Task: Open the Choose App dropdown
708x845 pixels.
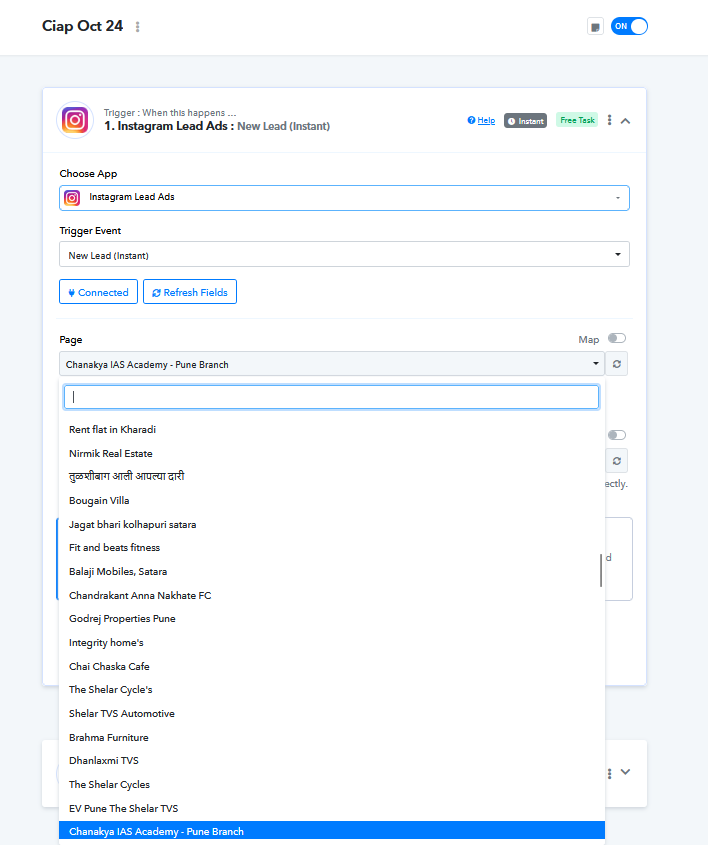Action: pyautogui.click(x=344, y=198)
